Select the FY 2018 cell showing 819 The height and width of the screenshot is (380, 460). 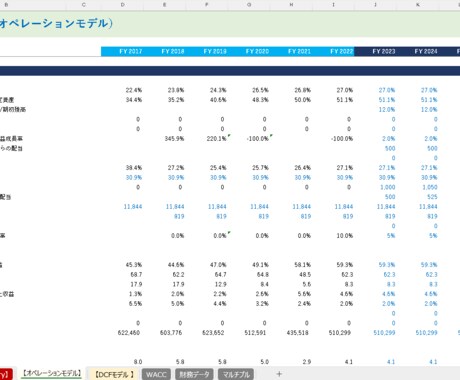point(179,216)
